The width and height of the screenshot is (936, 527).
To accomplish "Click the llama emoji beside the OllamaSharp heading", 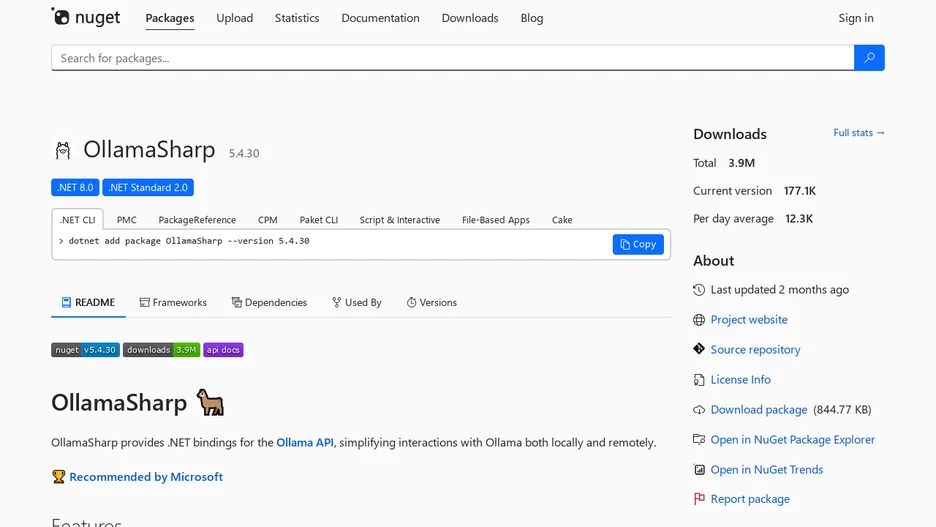I will tap(210, 402).
